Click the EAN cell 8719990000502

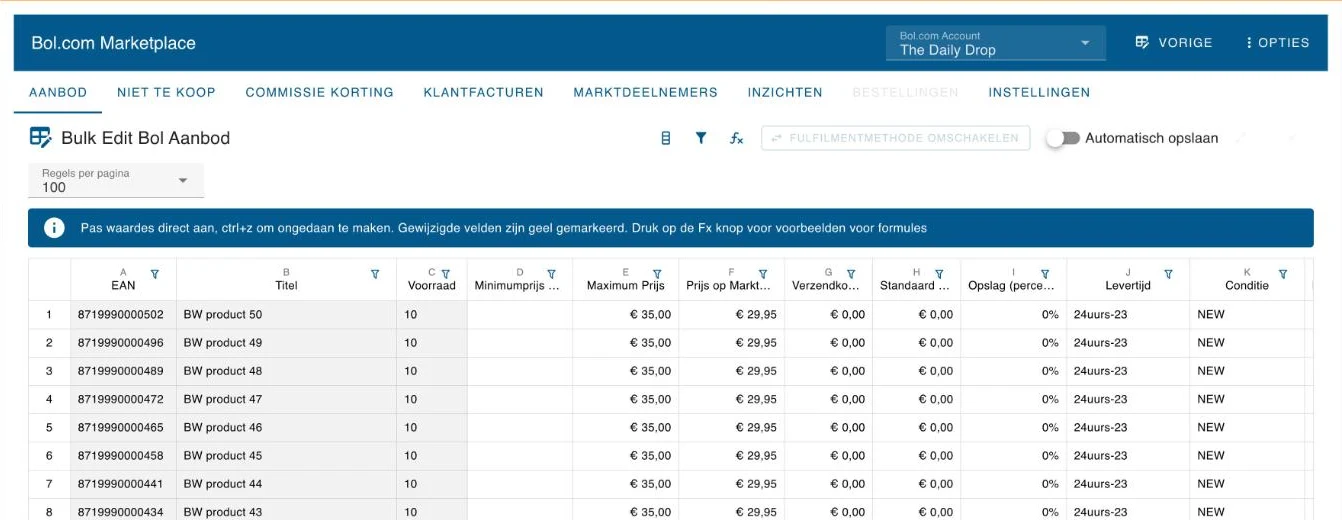(123, 314)
